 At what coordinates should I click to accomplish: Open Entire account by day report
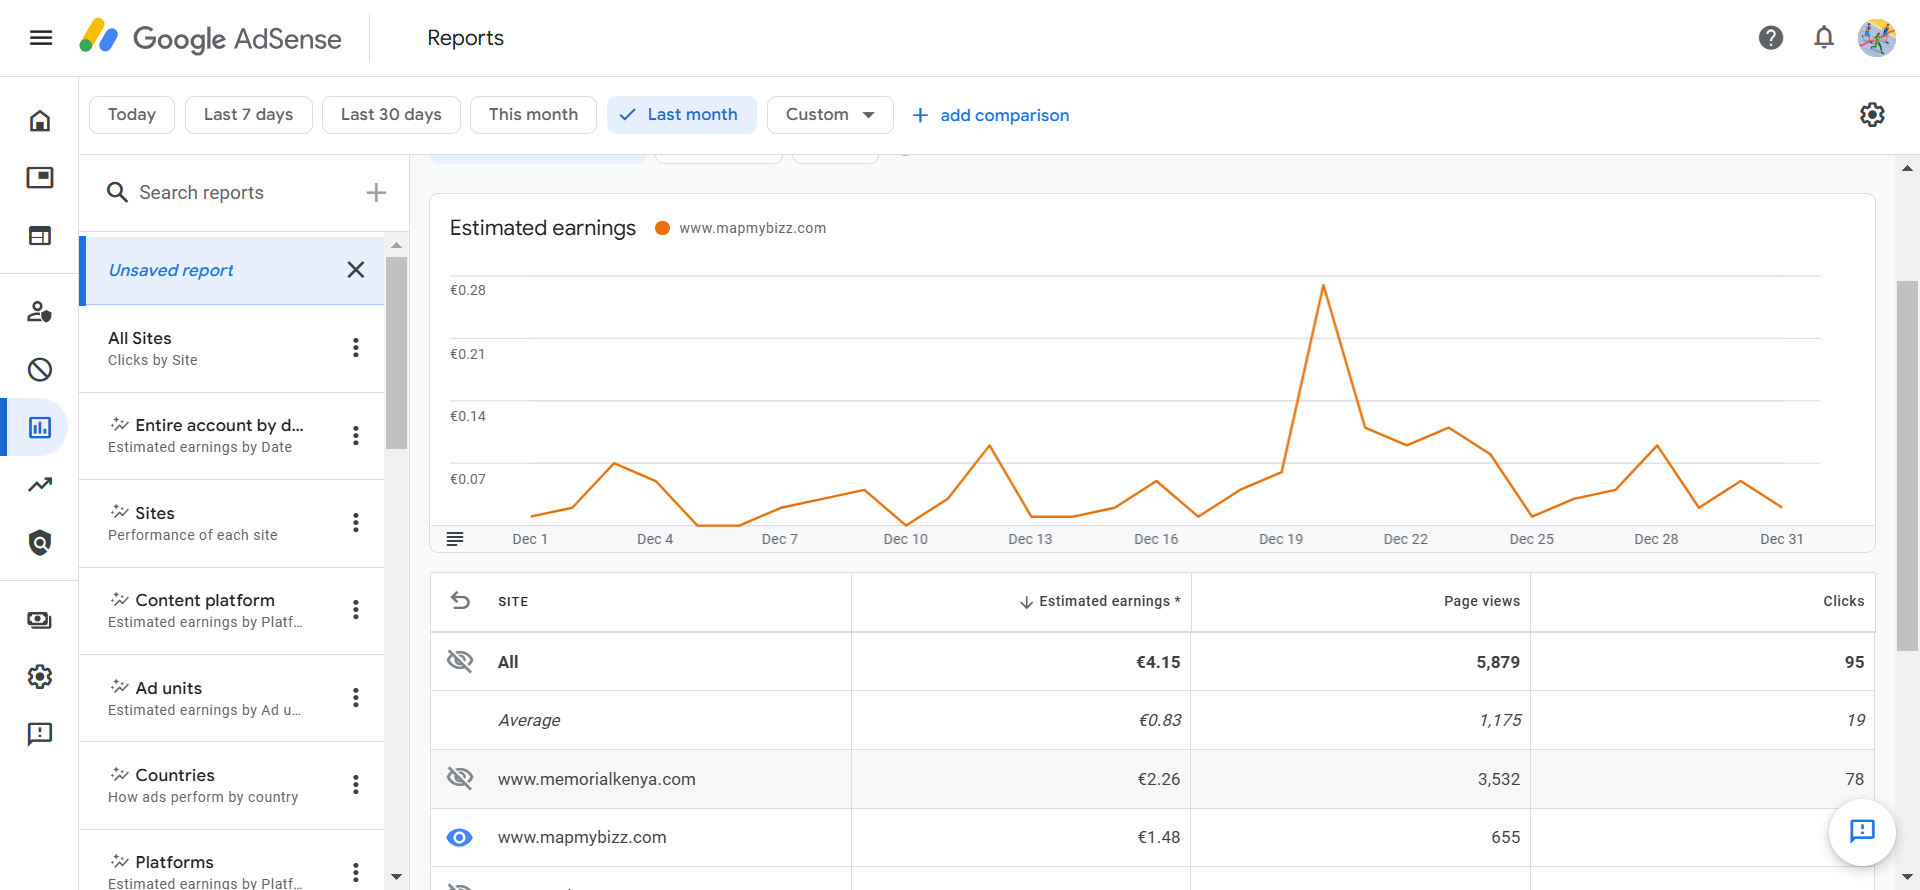tap(232, 436)
